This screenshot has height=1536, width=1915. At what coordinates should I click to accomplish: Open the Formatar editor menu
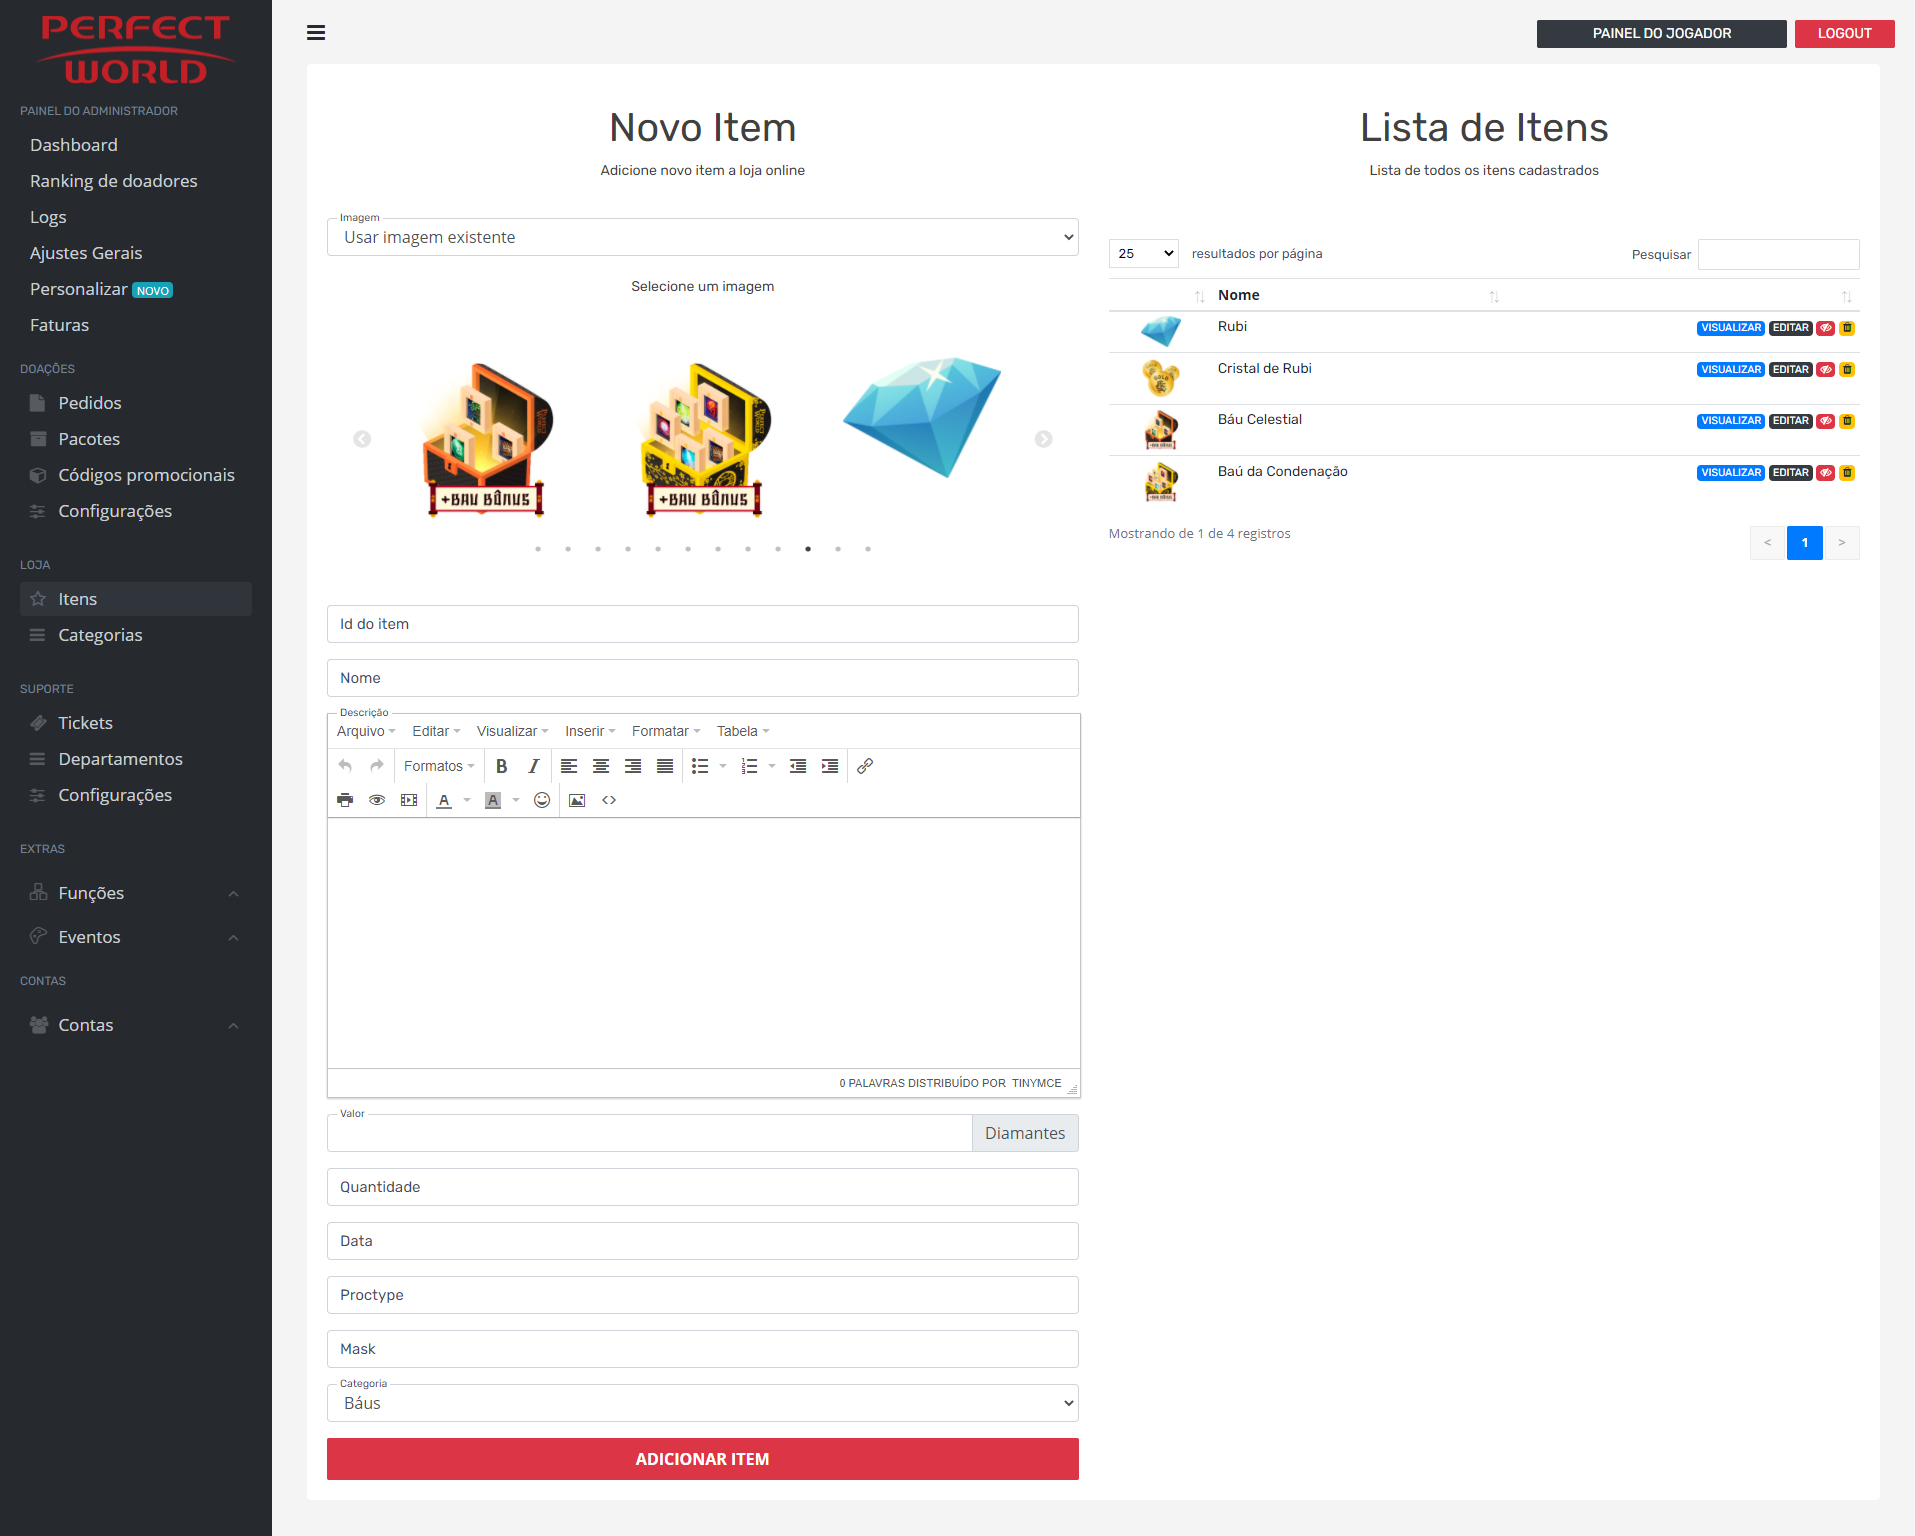[666, 731]
